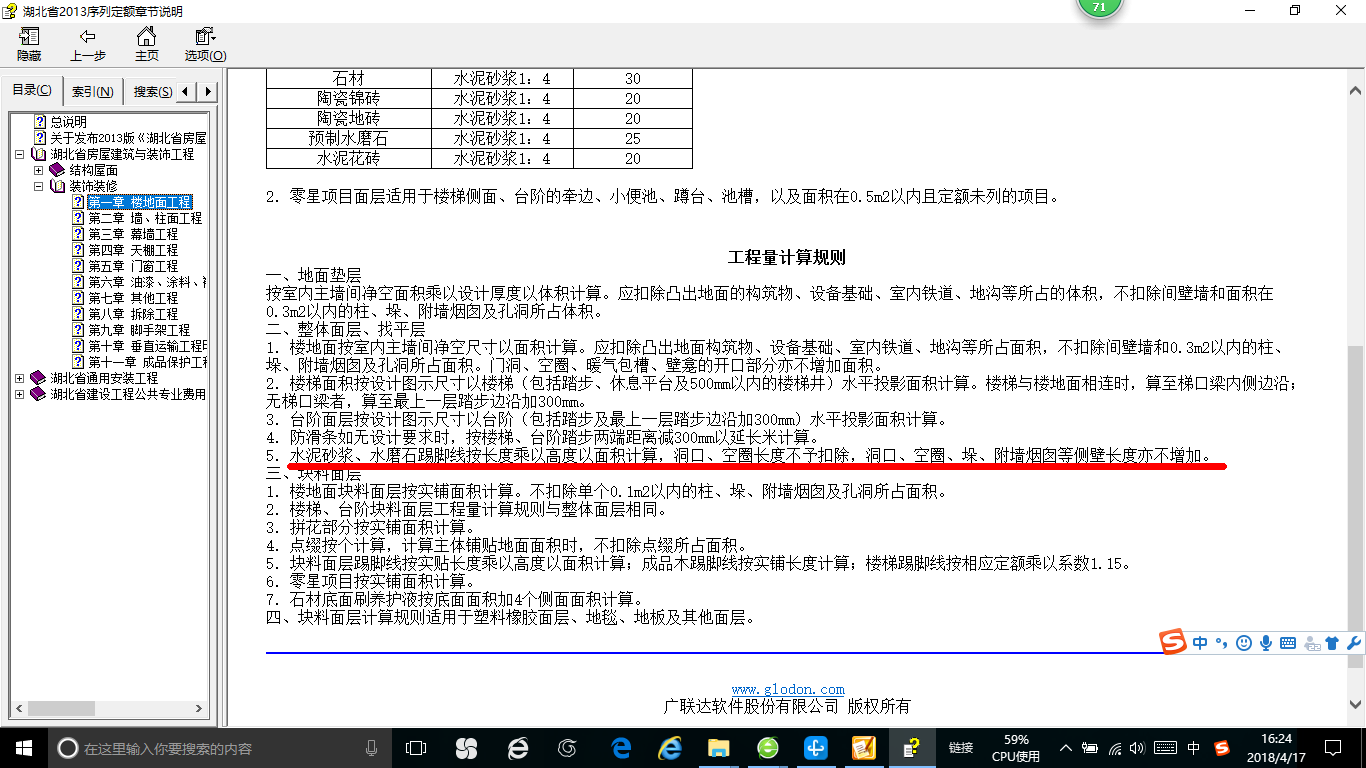This screenshot has height=768, width=1366.
Task: Open the help viewer taskbar icon
Action: [x=911, y=748]
